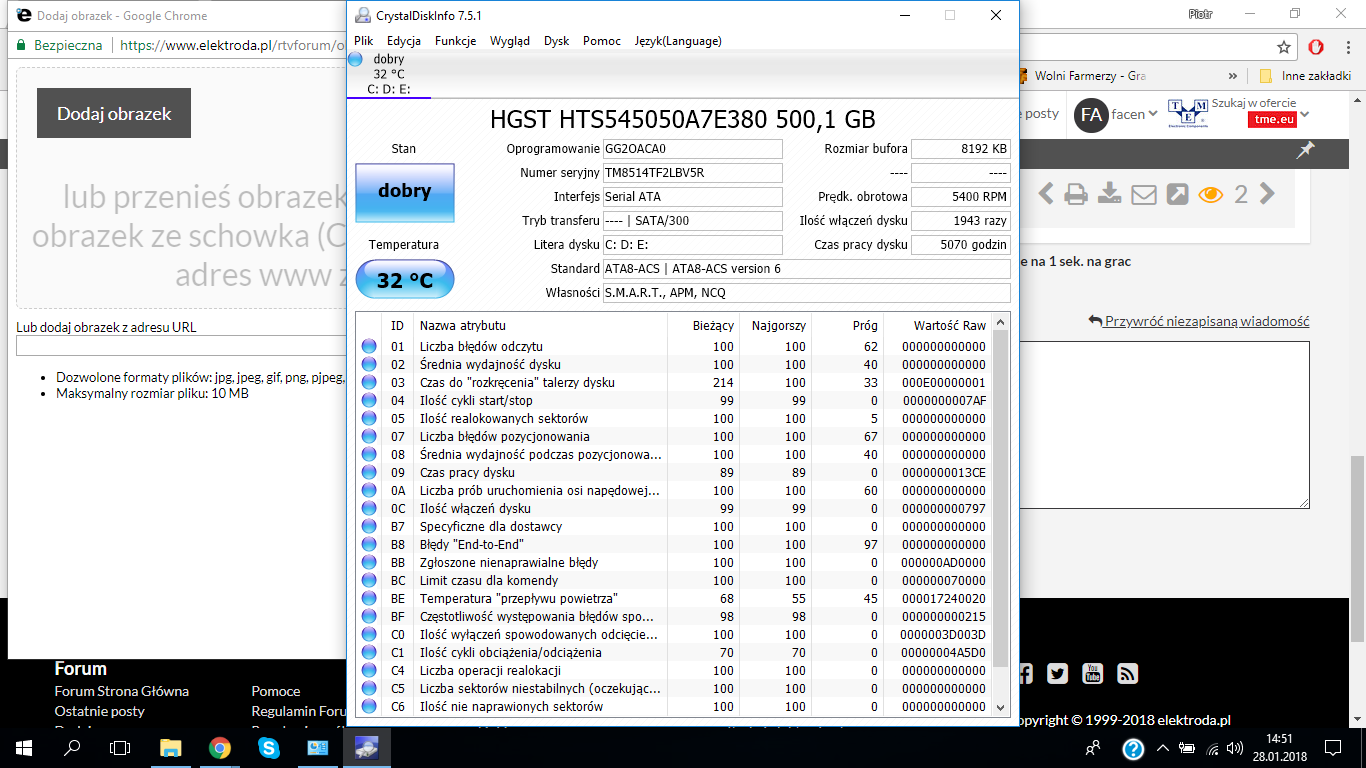1366x768 pixels.
Task: Open the blue help icon in the system tray
Action: [x=1132, y=748]
